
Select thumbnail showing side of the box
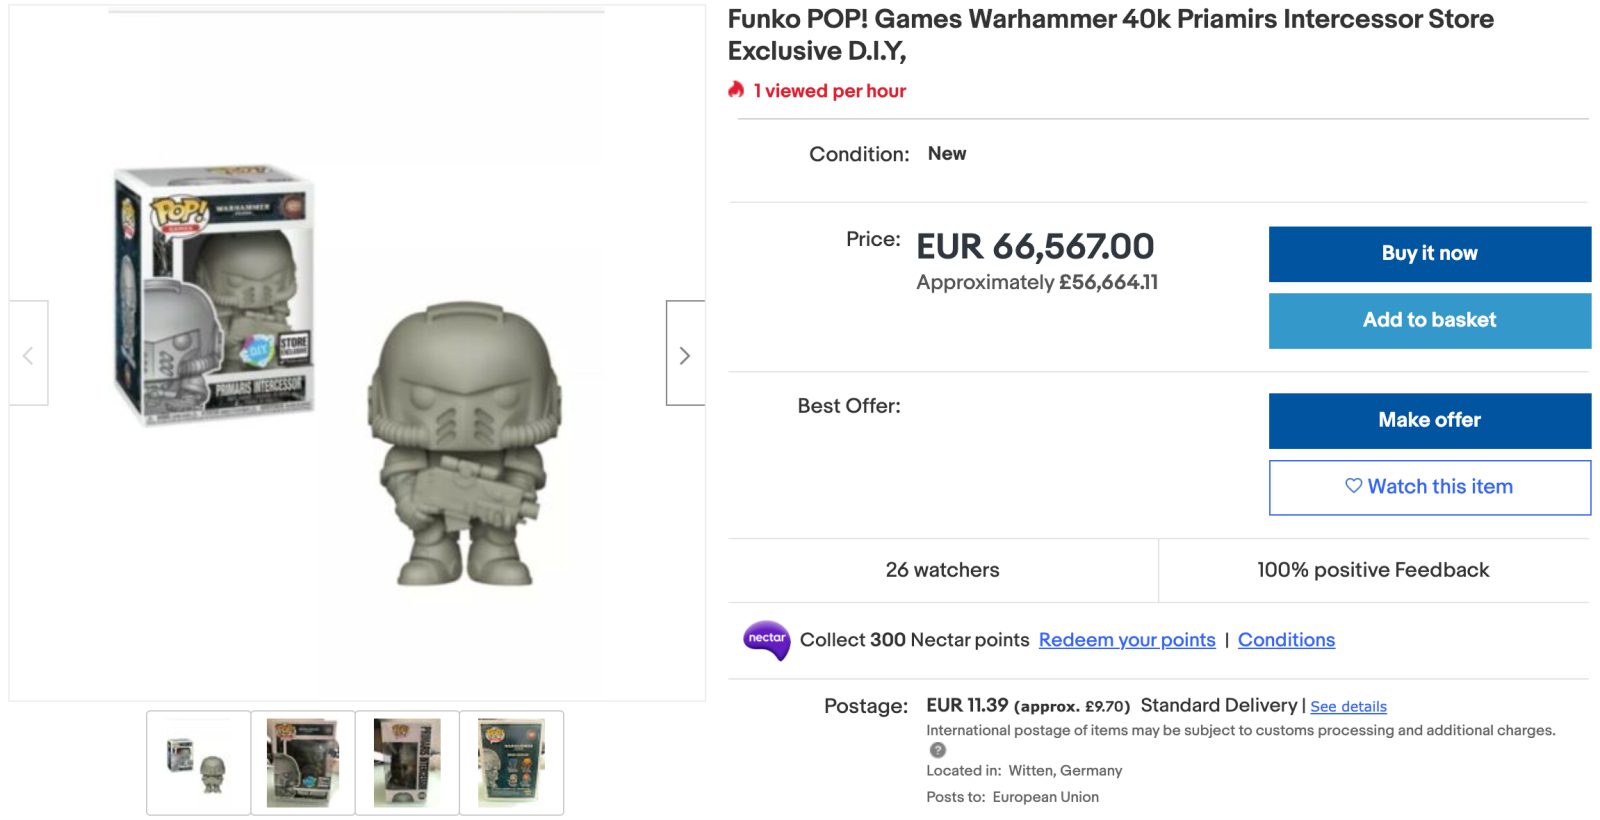pyautogui.click(x=407, y=763)
